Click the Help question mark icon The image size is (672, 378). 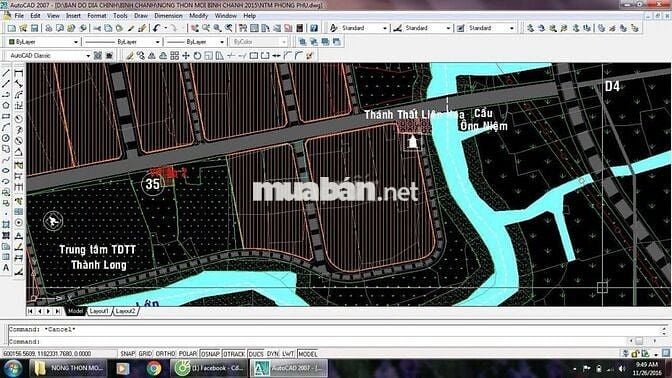click(314, 28)
